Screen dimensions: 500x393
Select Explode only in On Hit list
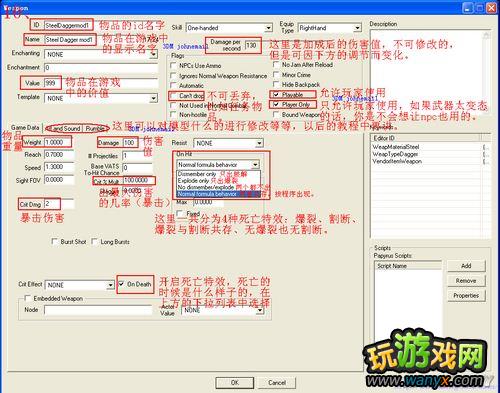[193, 180]
